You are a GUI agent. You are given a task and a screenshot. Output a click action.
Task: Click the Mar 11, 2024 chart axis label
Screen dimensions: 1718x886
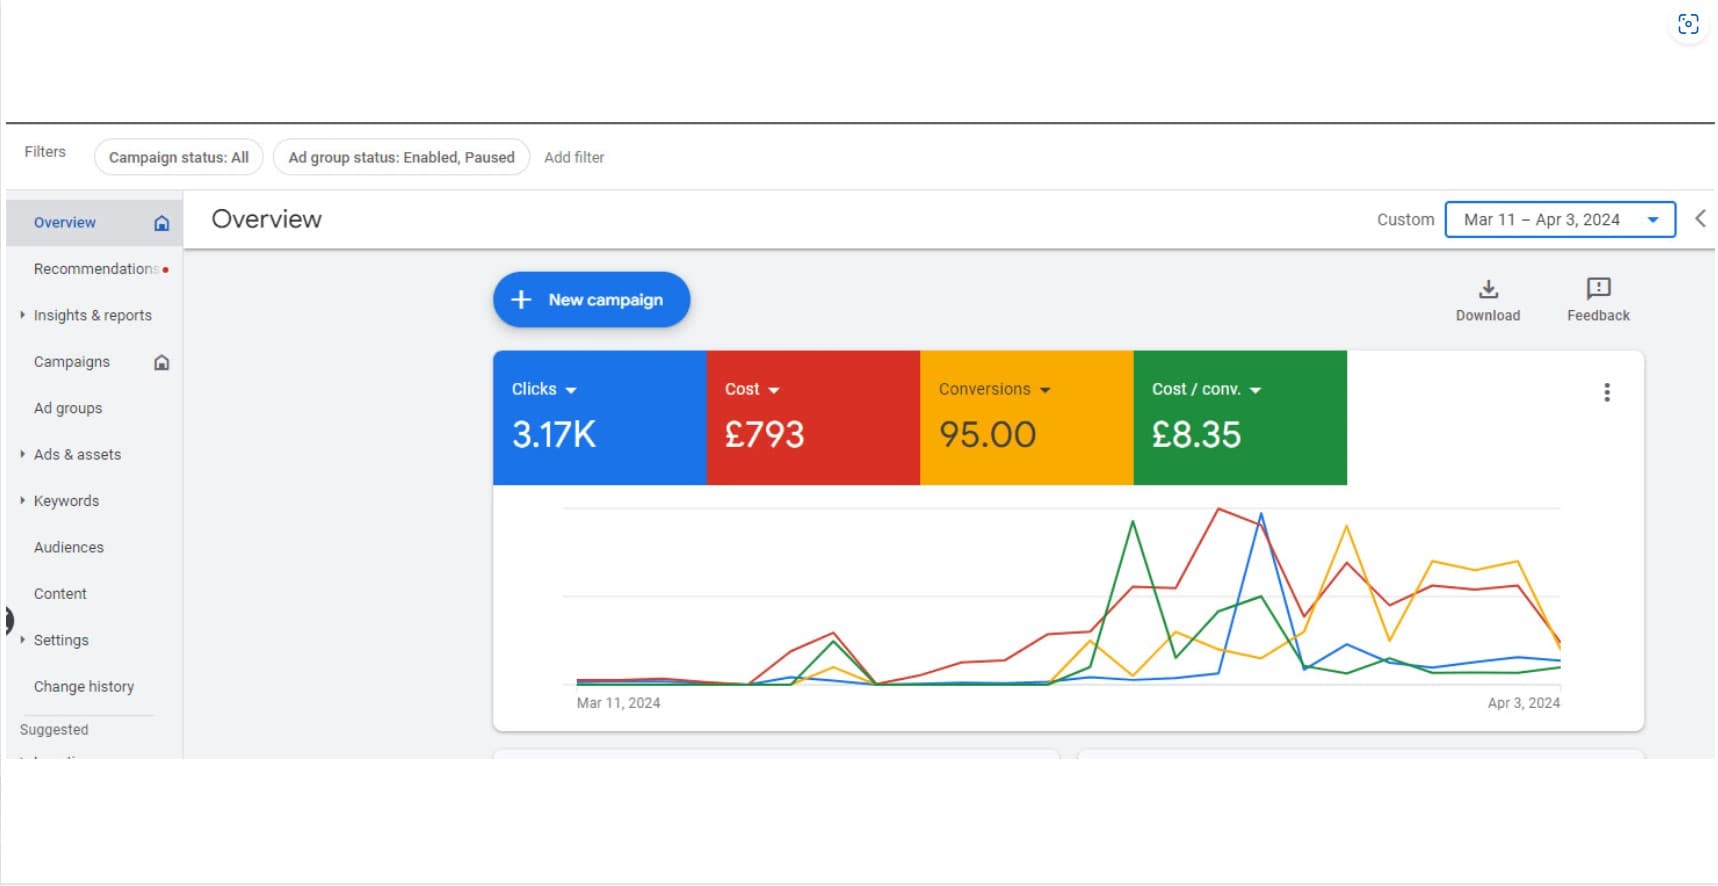(x=618, y=703)
